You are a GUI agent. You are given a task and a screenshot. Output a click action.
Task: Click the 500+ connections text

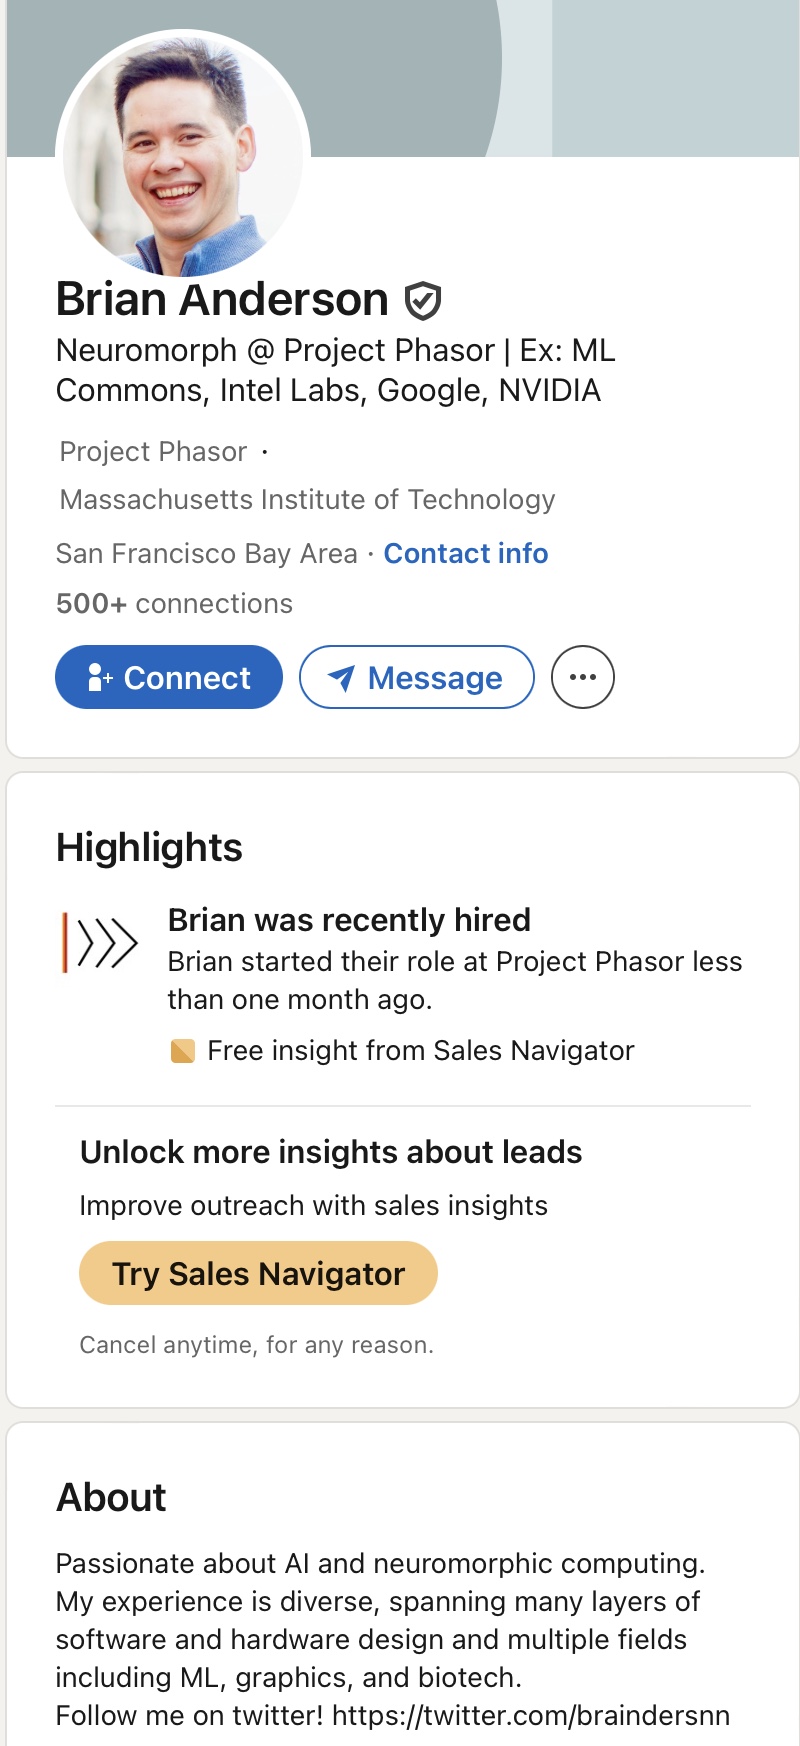(174, 603)
